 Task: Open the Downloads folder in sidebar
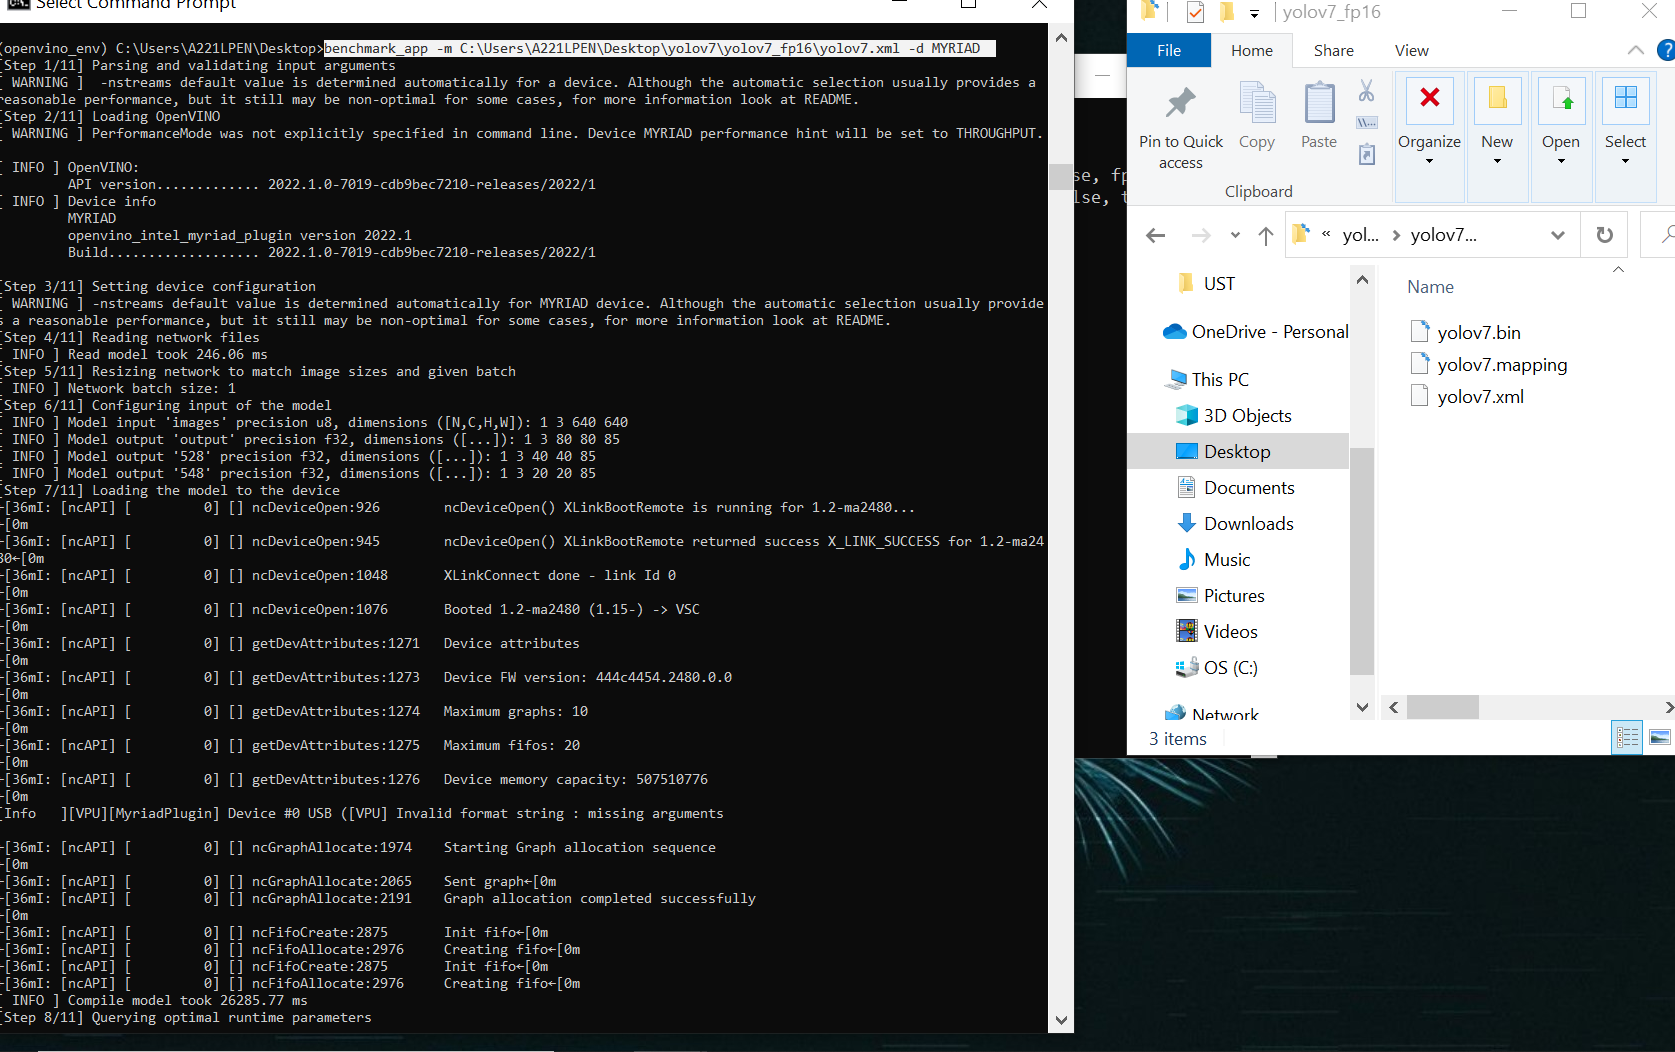pos(1247,523)
